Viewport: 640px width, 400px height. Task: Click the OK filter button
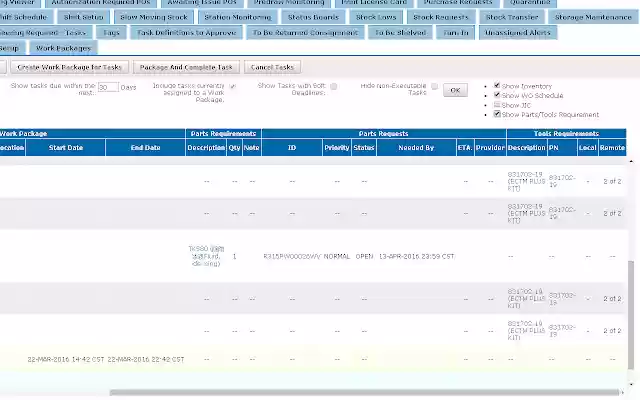(455, 90)
